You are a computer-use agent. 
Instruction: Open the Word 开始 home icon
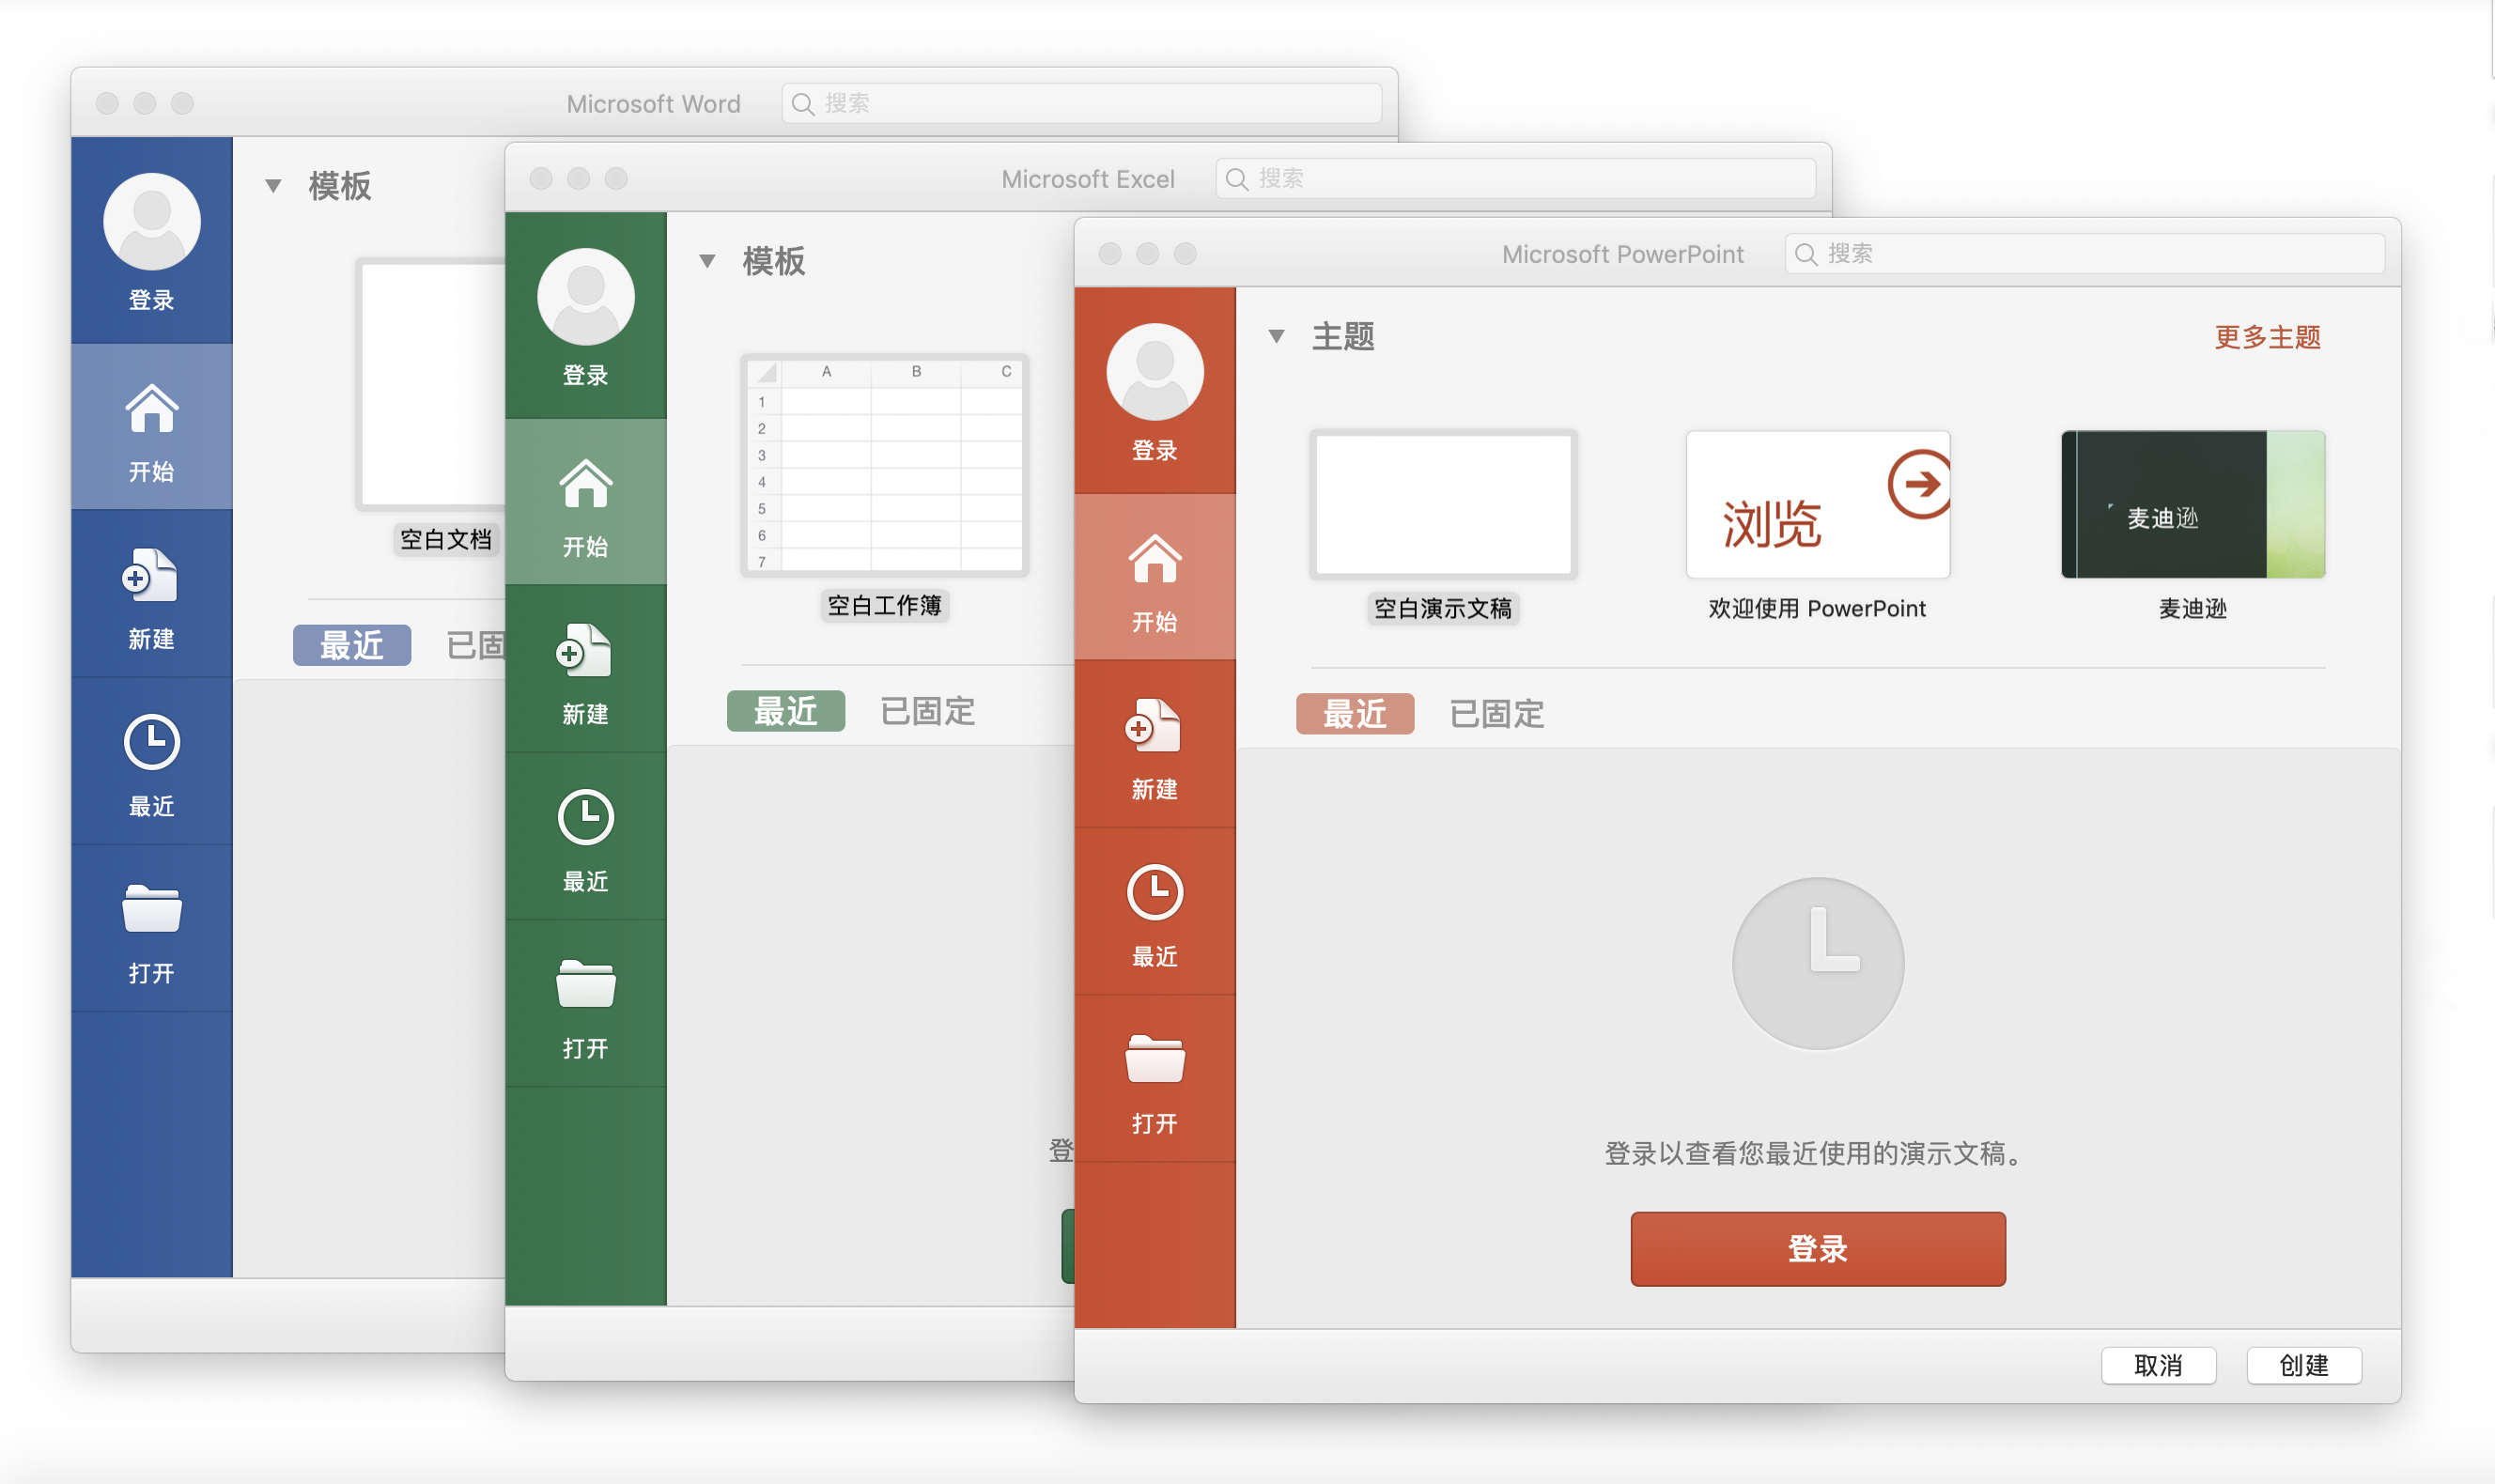pyautogui.click(x=152, y=409)
